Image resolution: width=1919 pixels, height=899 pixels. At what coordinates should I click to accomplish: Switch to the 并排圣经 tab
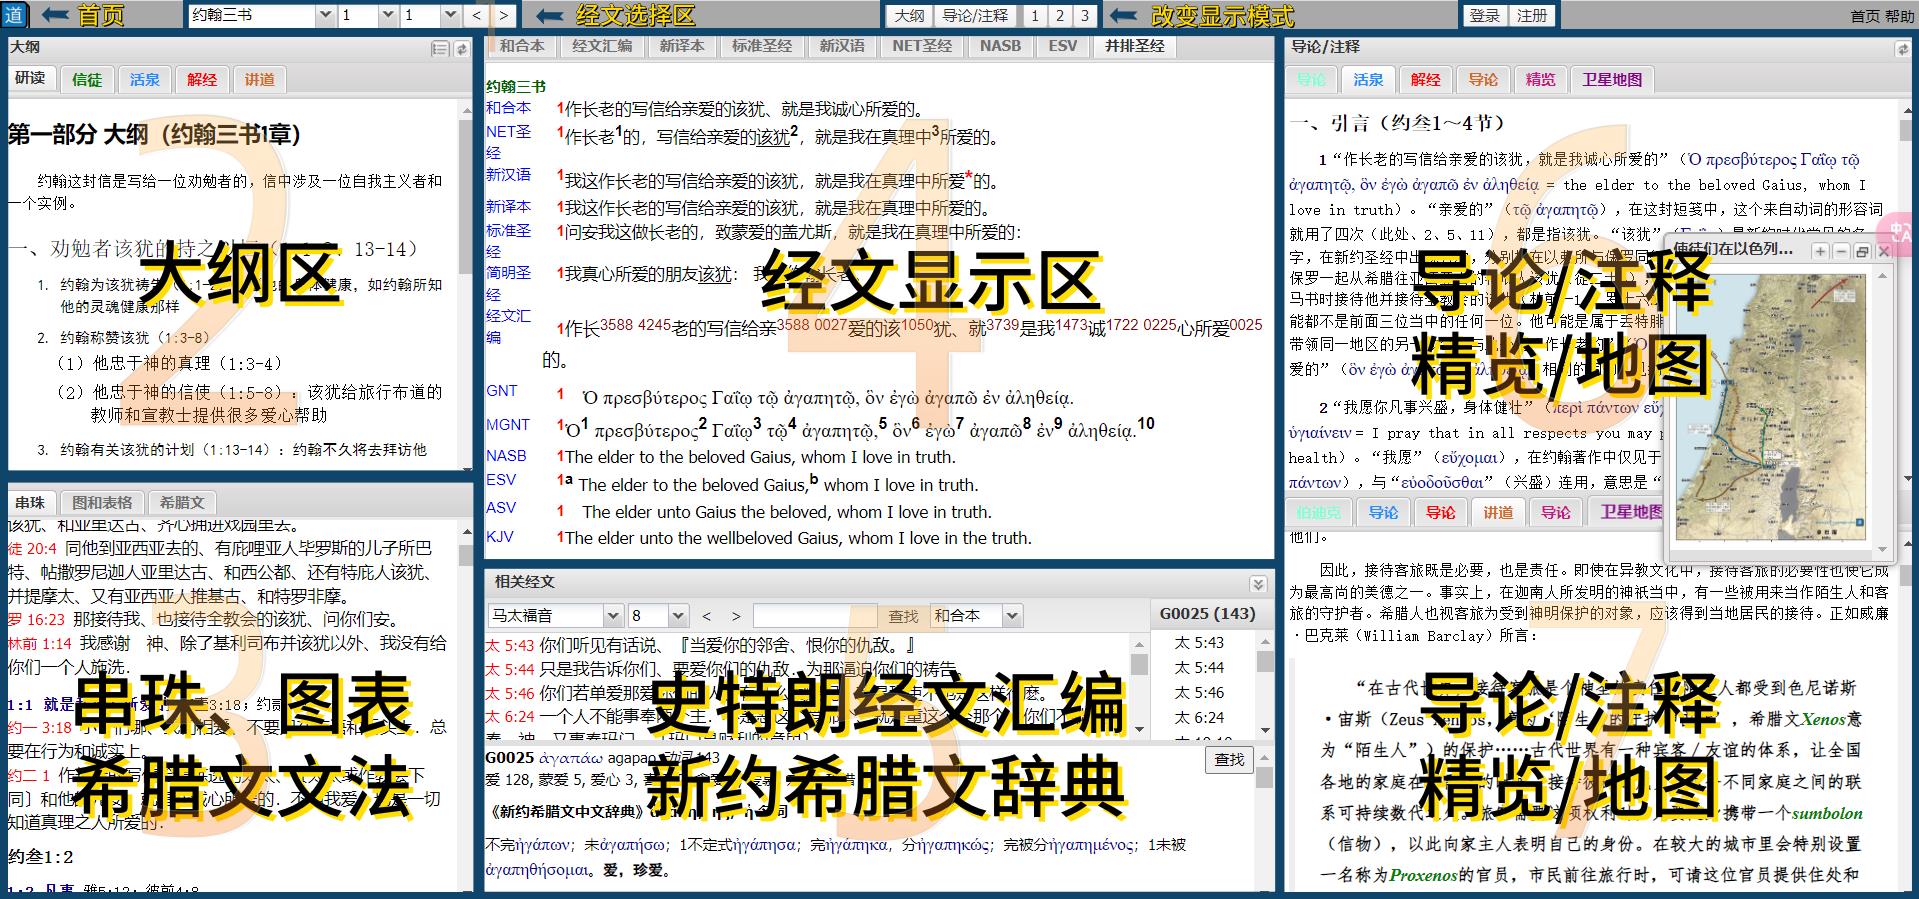1134,46
